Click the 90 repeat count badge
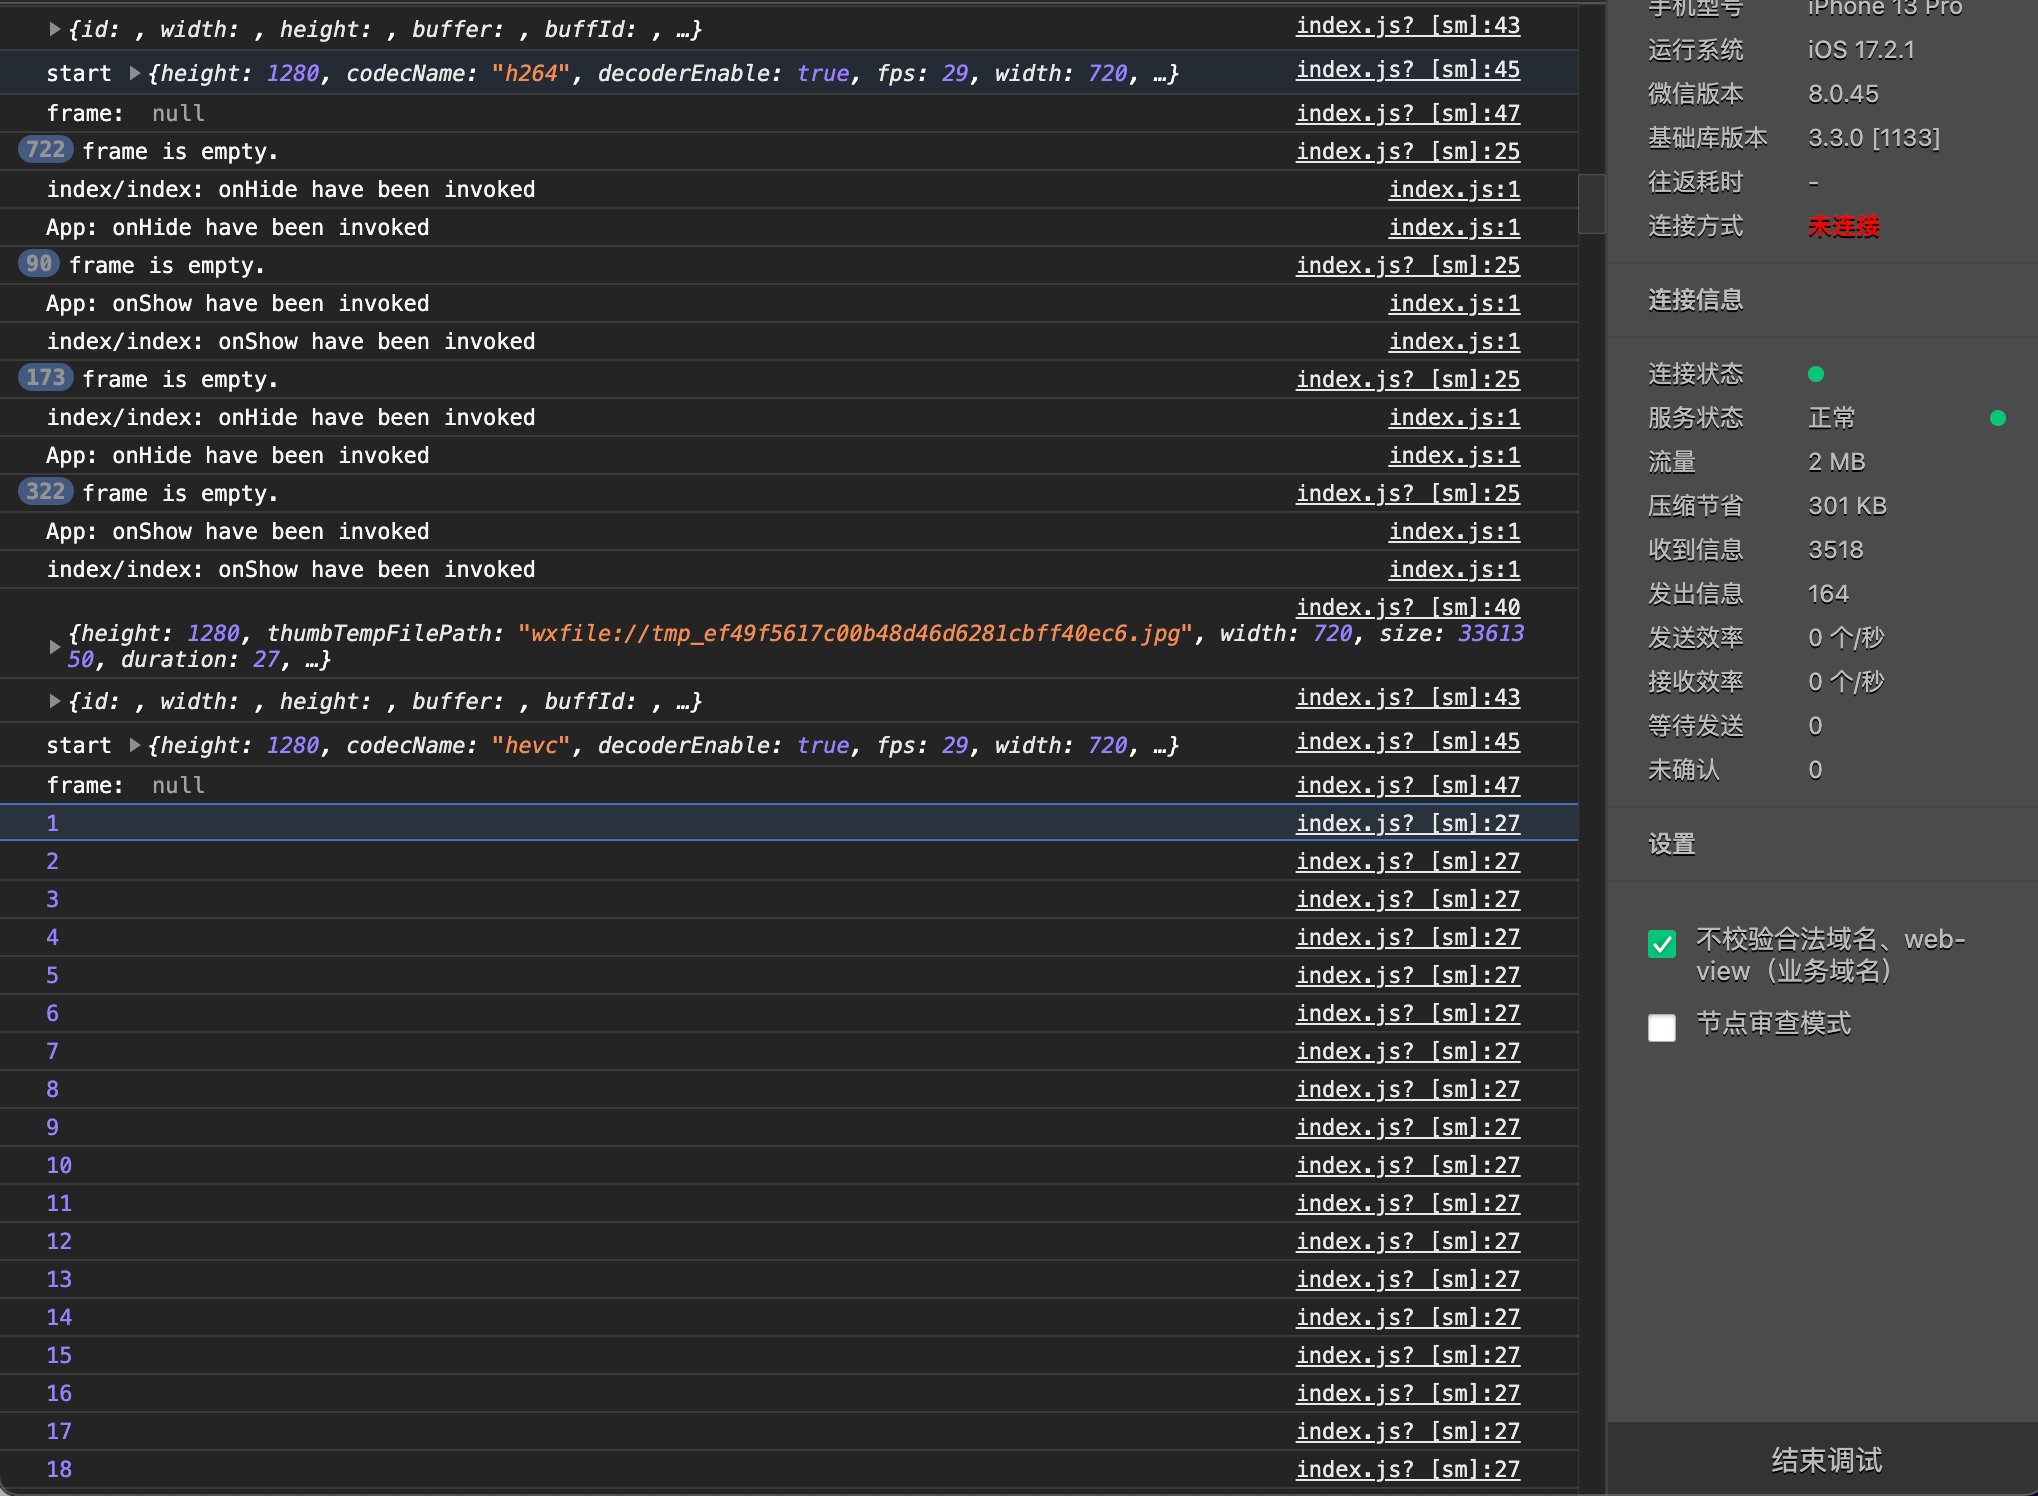 point(39,264)
